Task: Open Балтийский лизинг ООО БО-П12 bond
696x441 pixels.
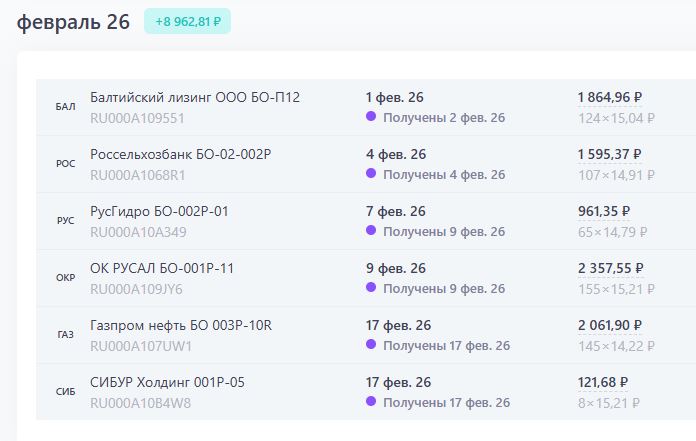Action: coord(195,97)
